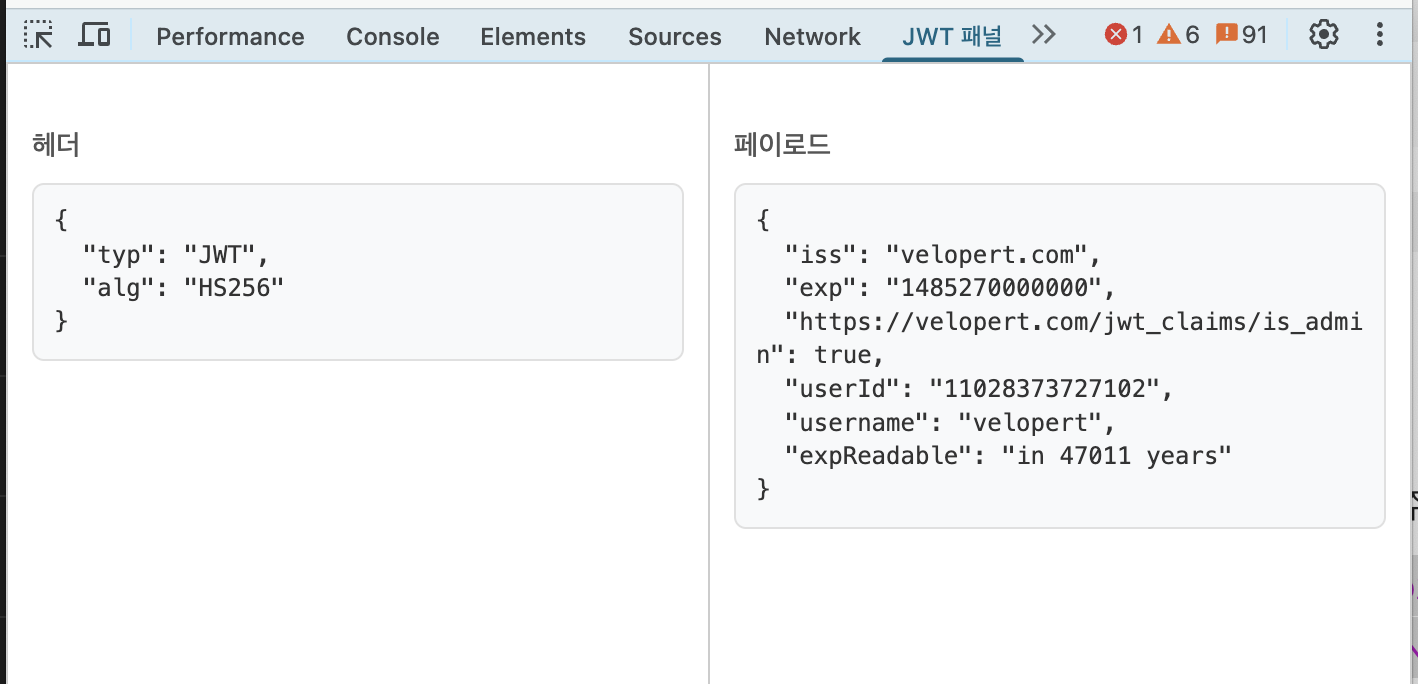
Task: Expand the more tabs chevron
Action: [1043, 36]
